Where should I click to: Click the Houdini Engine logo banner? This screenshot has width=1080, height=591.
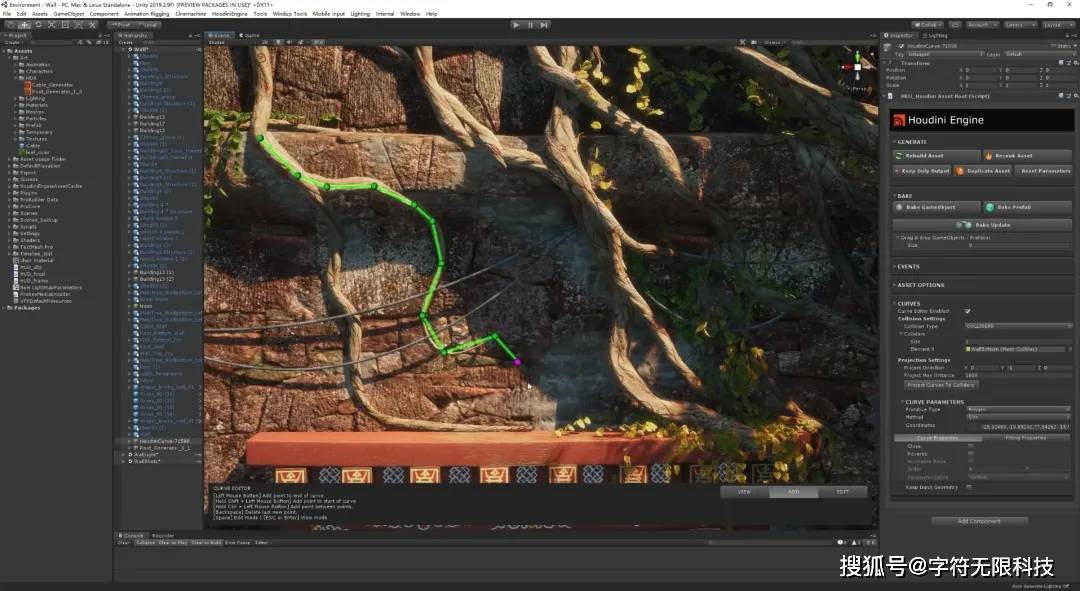click(980, 120)
